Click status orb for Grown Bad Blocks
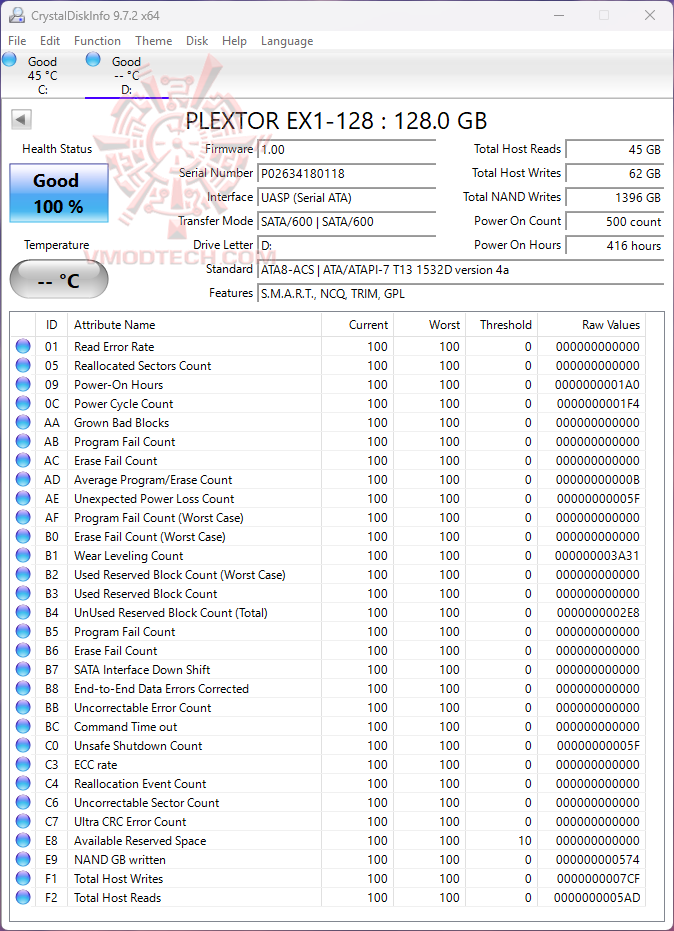This screenshot has width=674, height=931. point(23,422)
